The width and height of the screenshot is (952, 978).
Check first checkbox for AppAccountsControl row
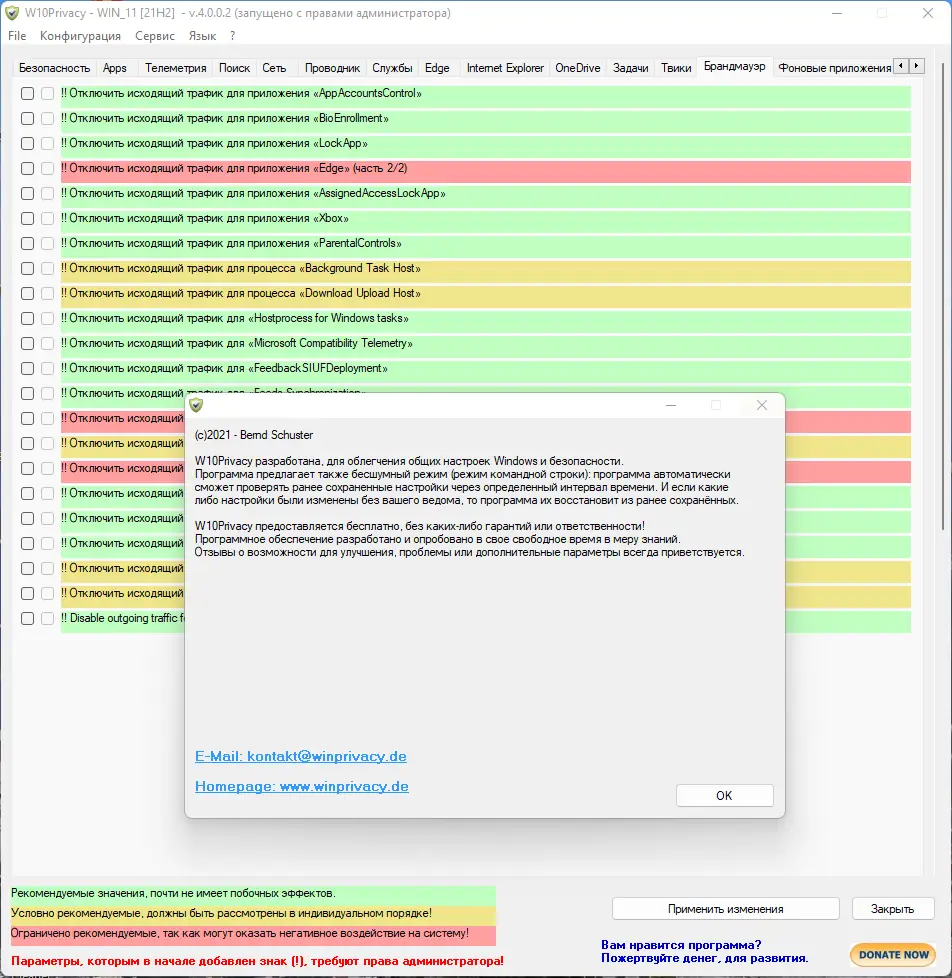pyautogui.click(x=27, y=94)
